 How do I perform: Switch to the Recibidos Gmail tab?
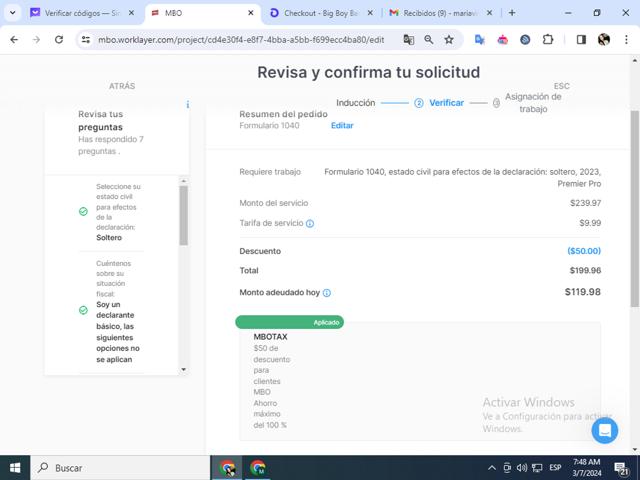pos(440,13)
